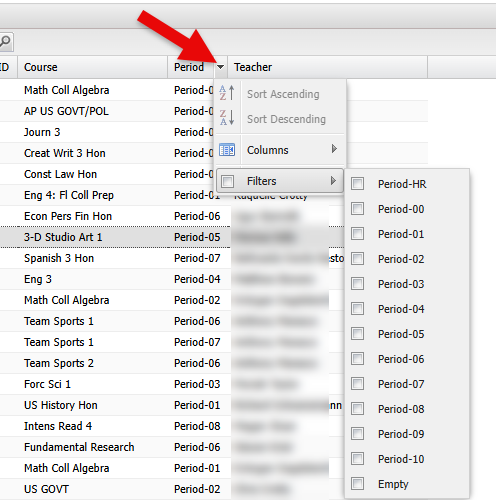Tick the Empty filter checkbox
This screenshot has height=500, width=496.
(x=357, y=483)
